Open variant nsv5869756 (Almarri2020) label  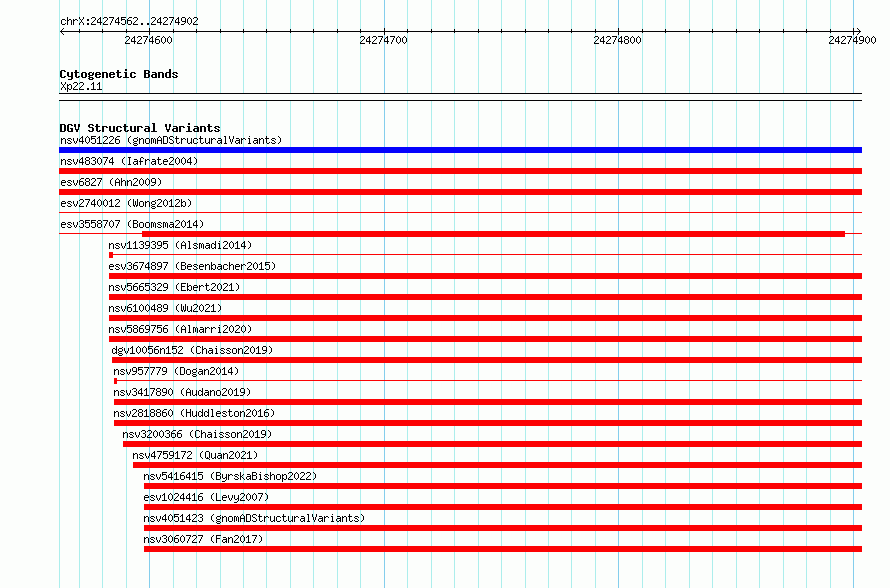(x=180, y=329)
